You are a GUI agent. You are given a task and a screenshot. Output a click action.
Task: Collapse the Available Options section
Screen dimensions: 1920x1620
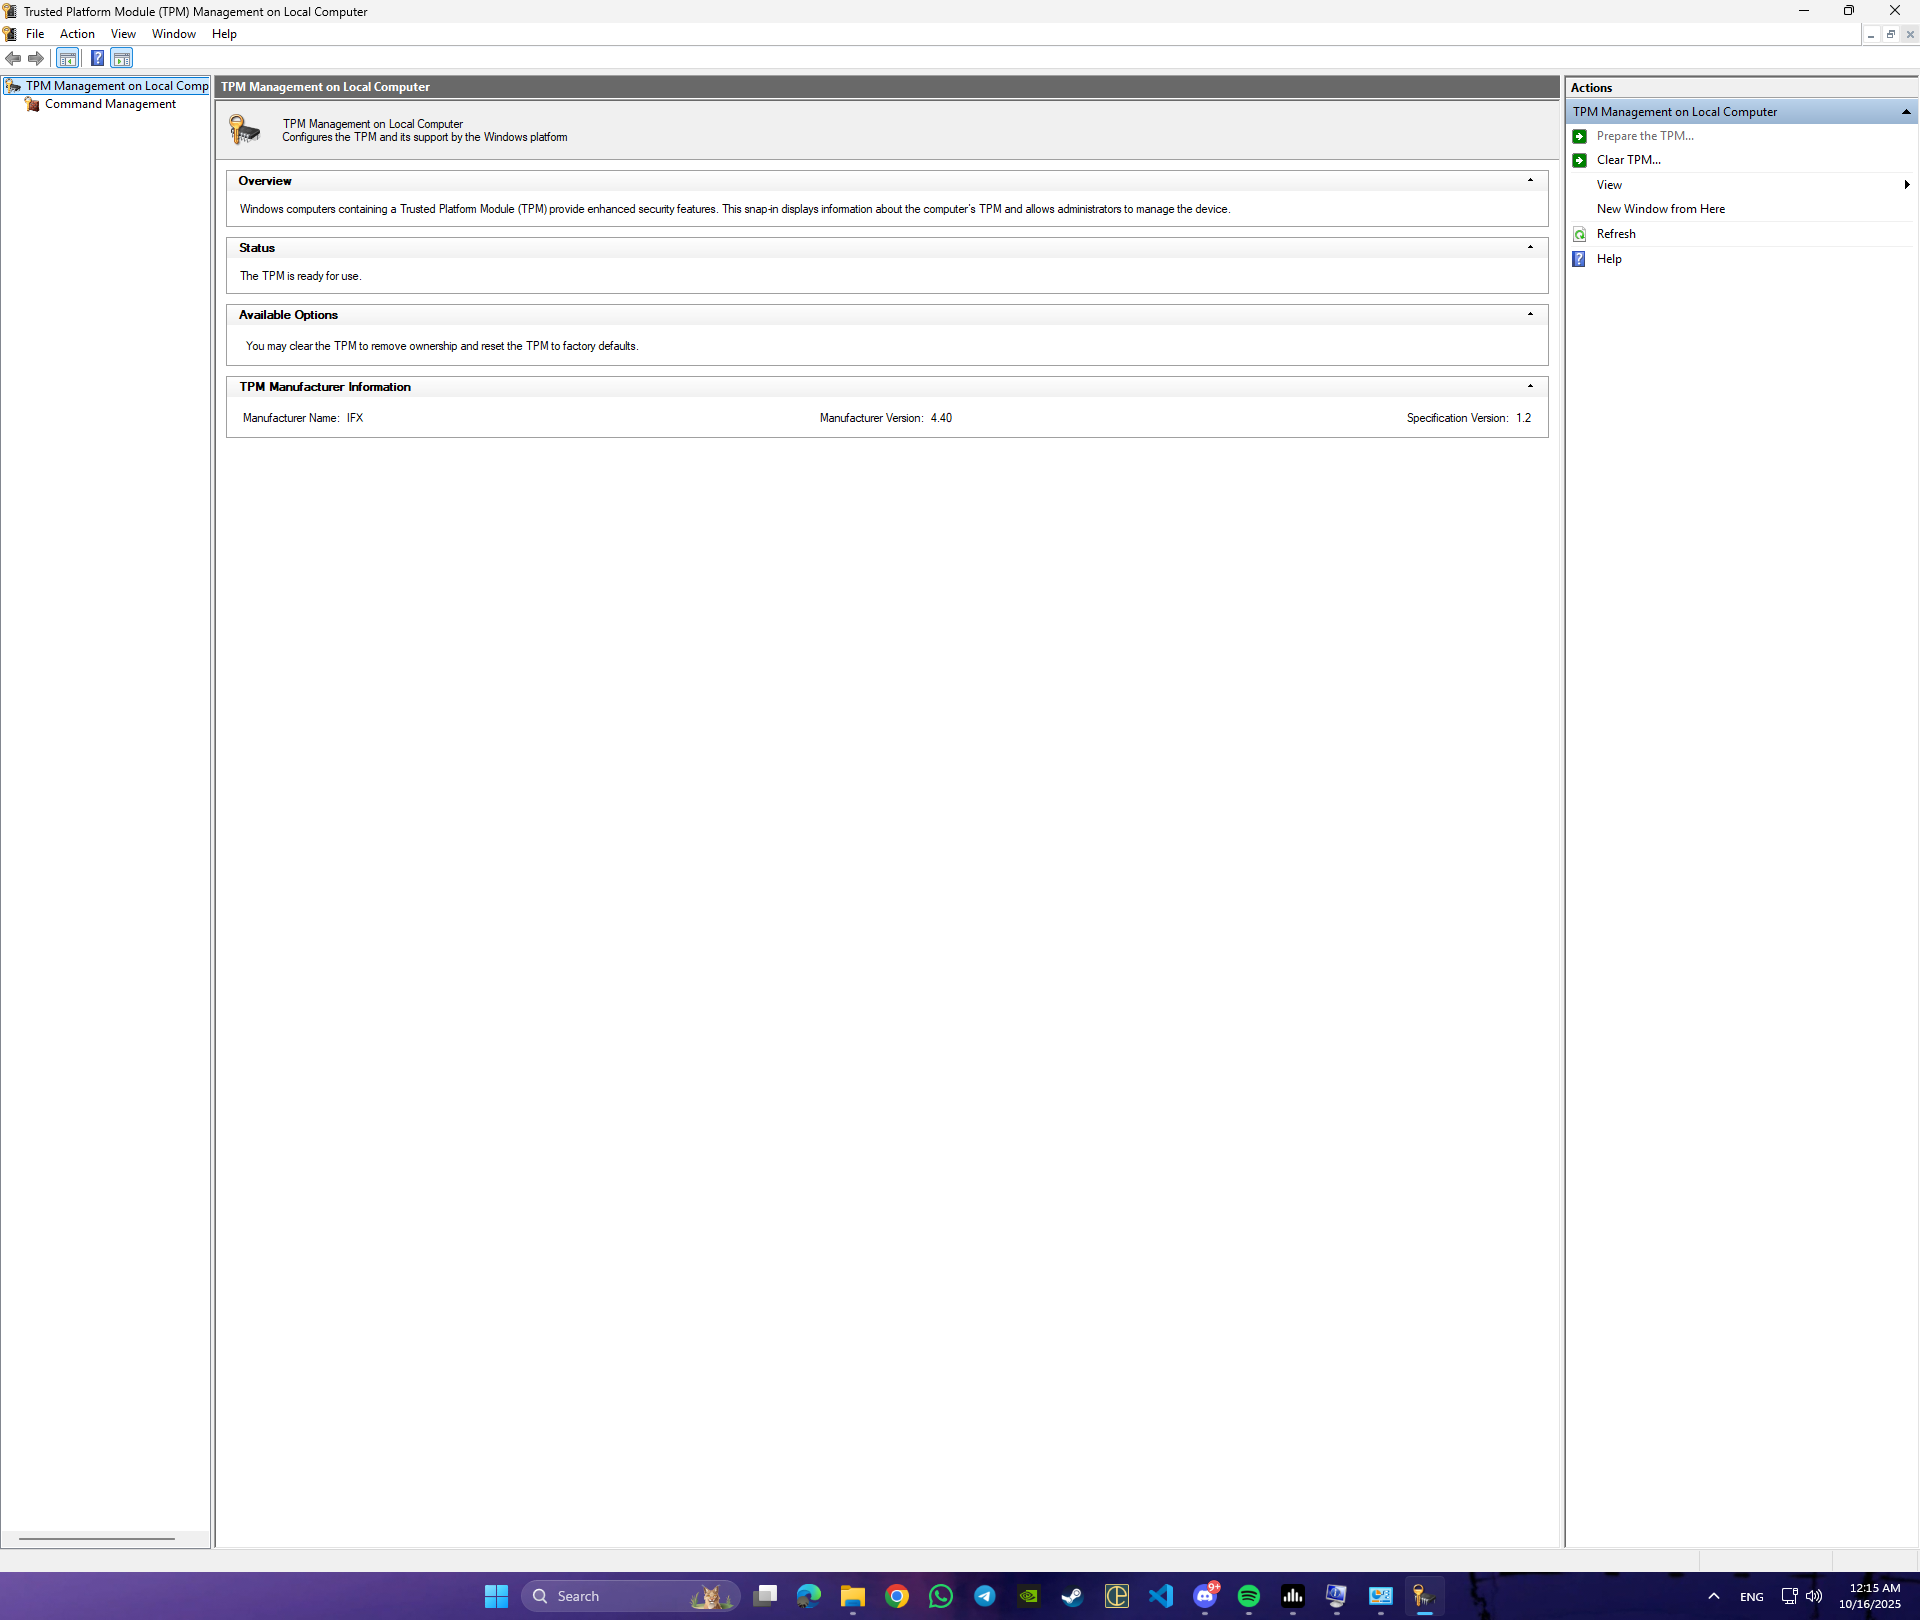tap(1530, 315)
